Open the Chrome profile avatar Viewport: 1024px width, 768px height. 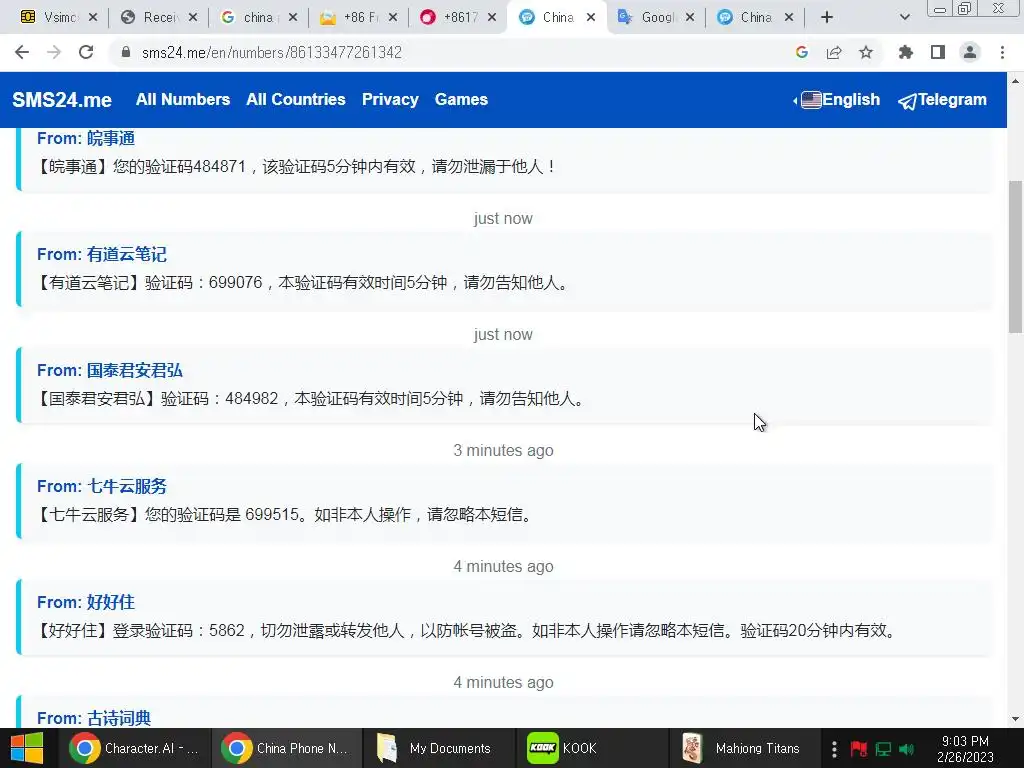[970, 52]
